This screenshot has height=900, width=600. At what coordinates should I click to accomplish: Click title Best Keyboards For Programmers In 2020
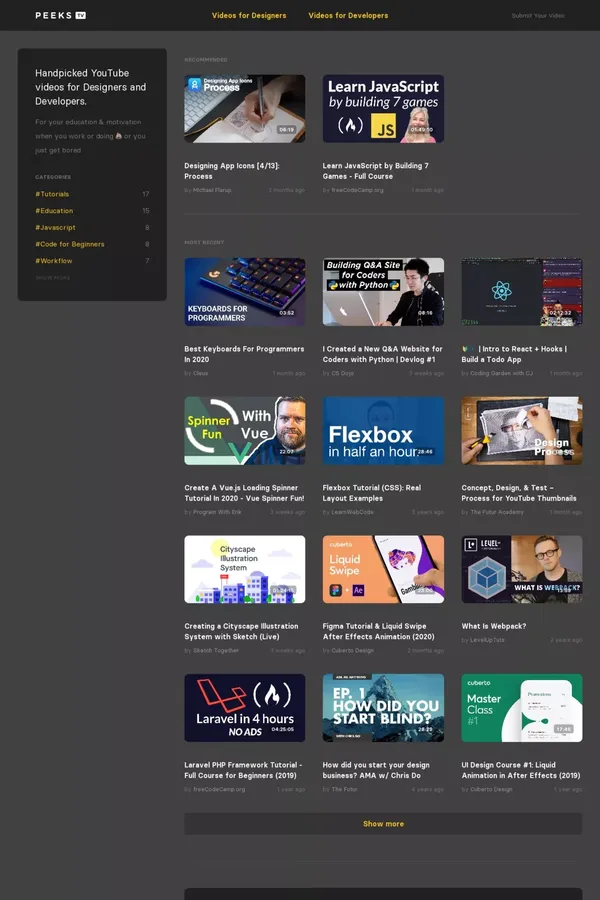[244, 354]
